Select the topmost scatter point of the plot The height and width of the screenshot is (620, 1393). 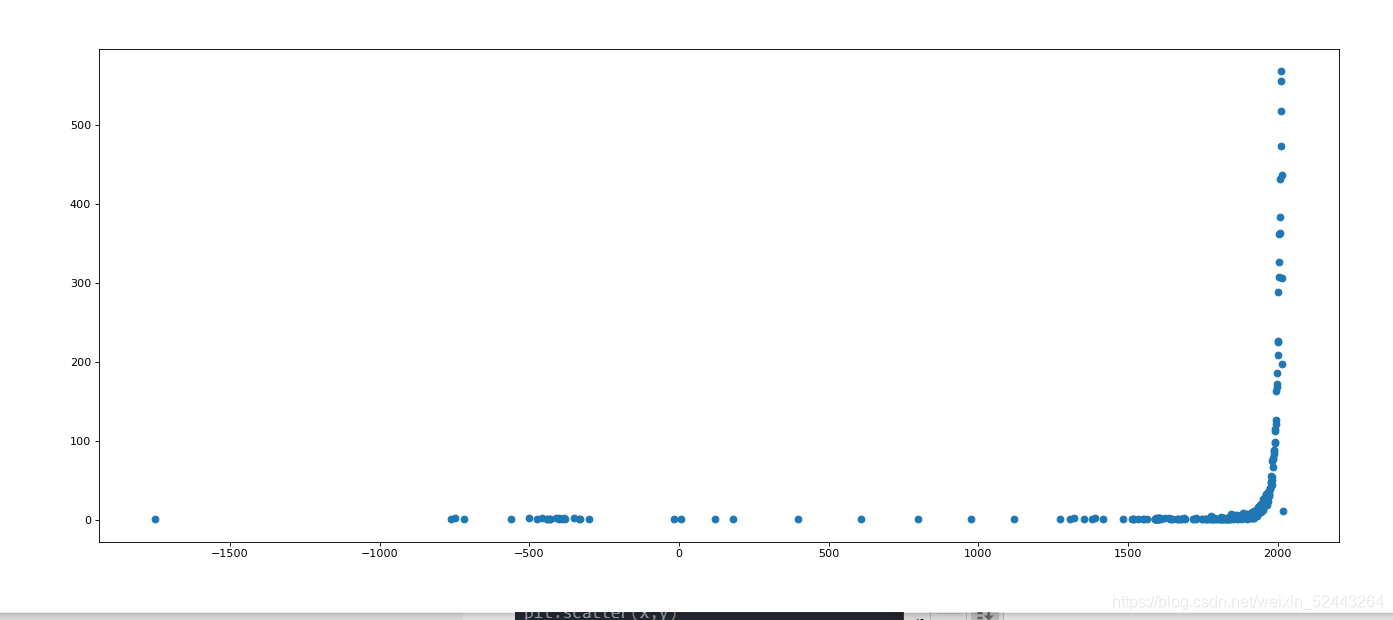[x=1281, y=71]
